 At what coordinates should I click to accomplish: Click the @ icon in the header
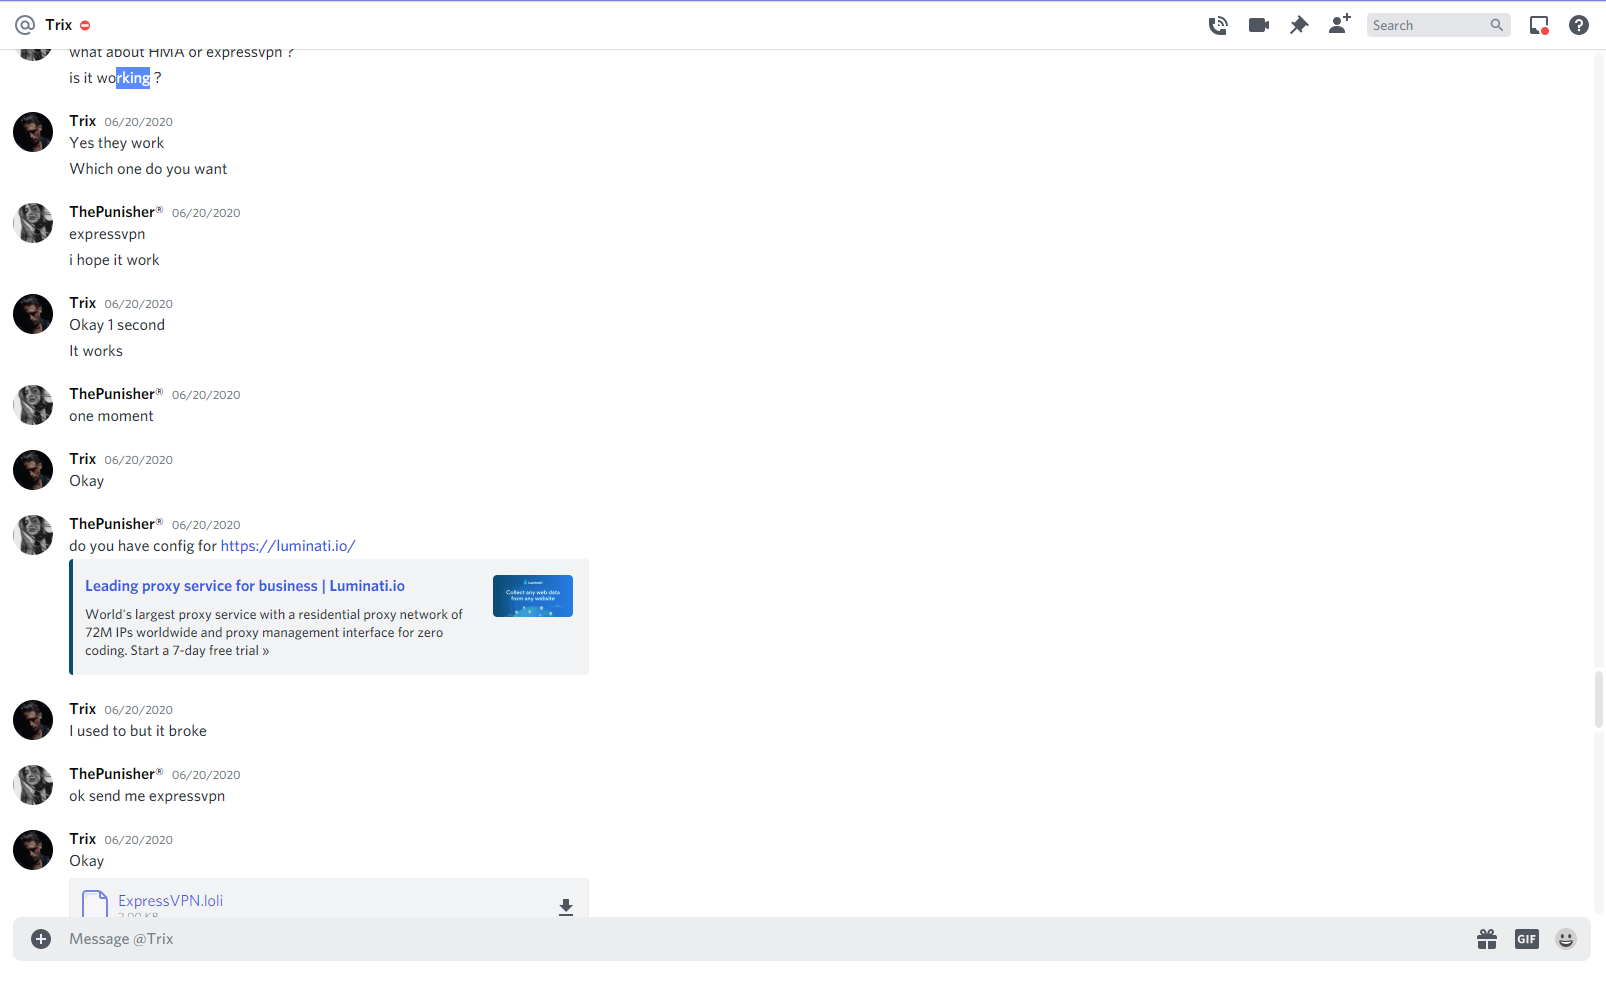25,25
